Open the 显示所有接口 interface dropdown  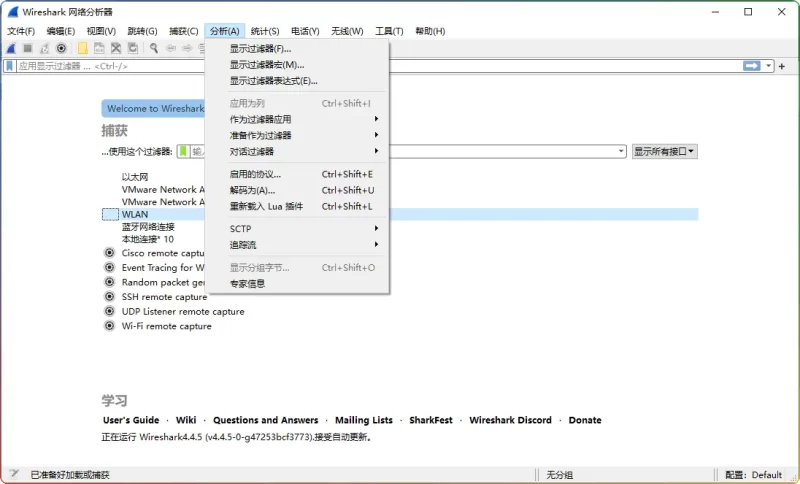pos(665,151)
